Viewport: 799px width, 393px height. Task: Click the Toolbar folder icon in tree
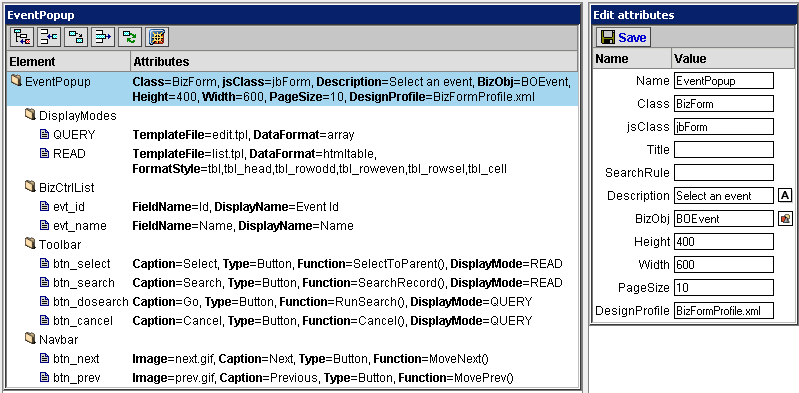point(31,245)
